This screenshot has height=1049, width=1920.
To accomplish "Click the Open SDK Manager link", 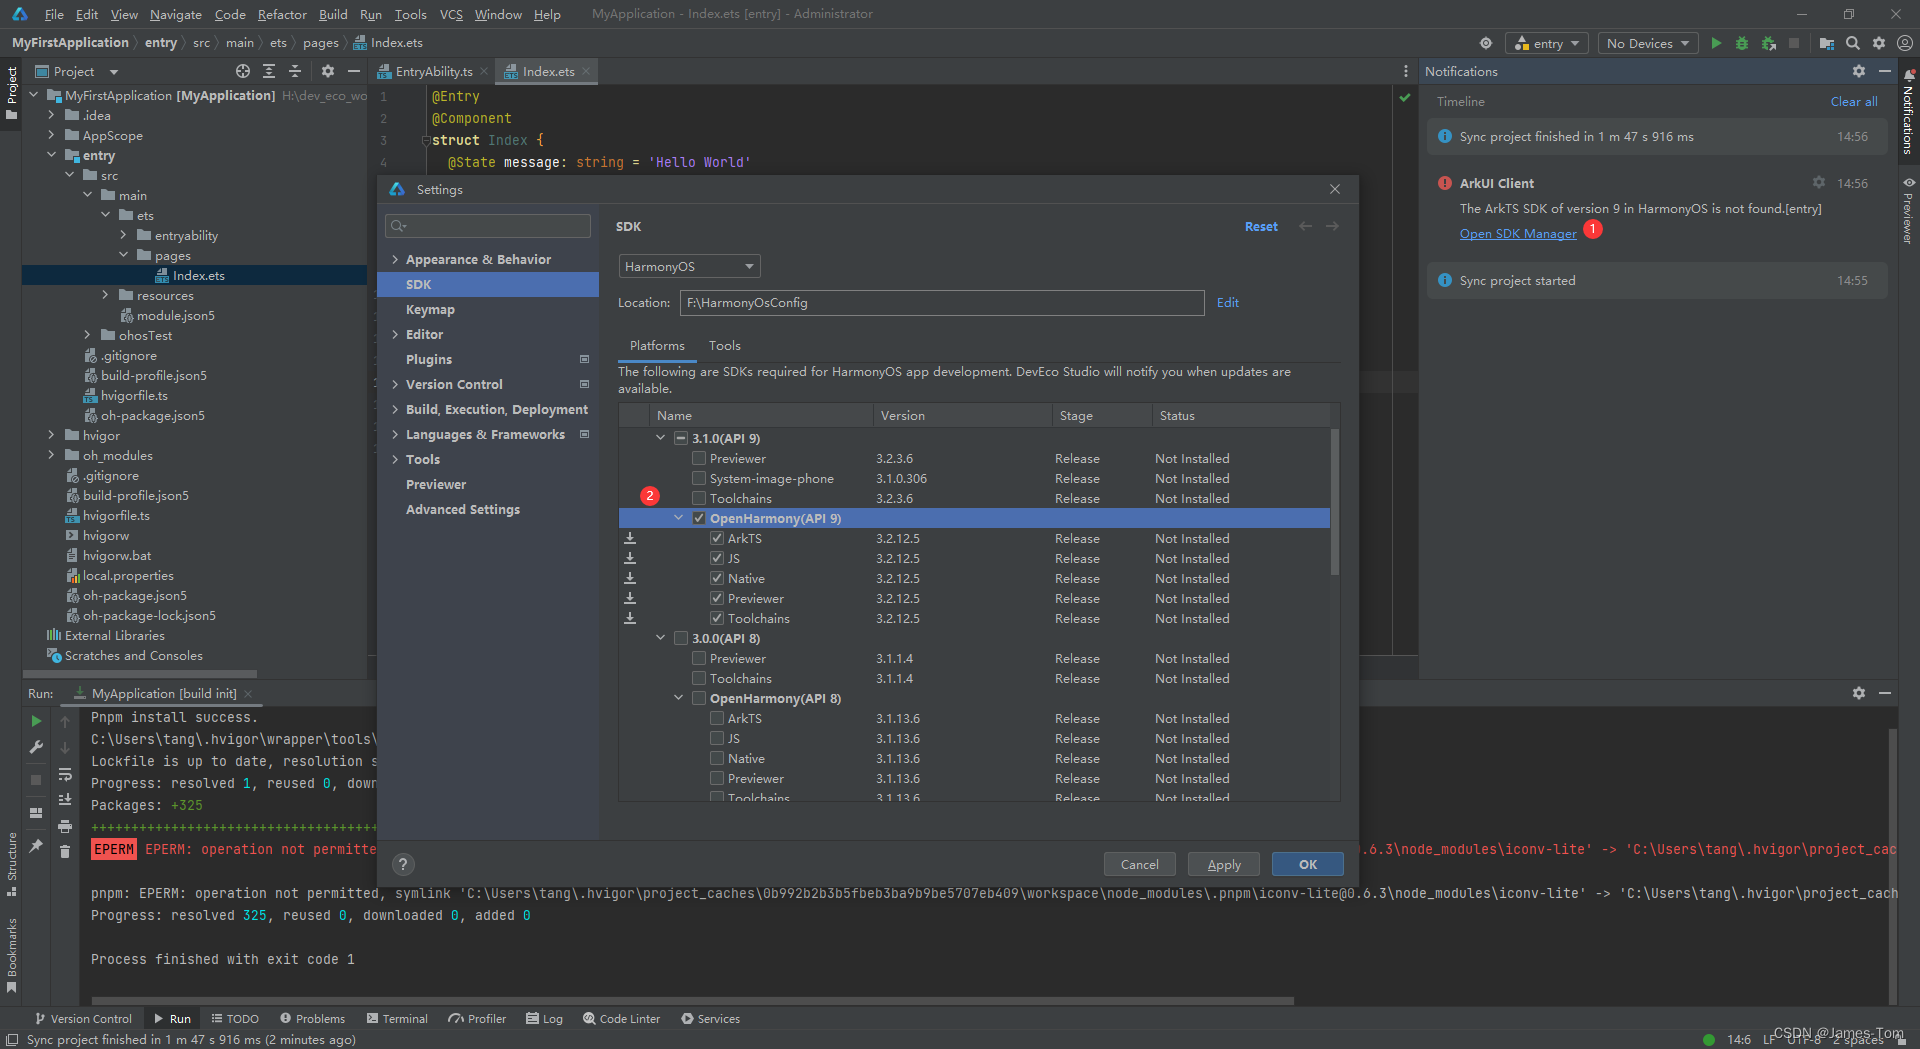I will click(x=1517, y=233).
